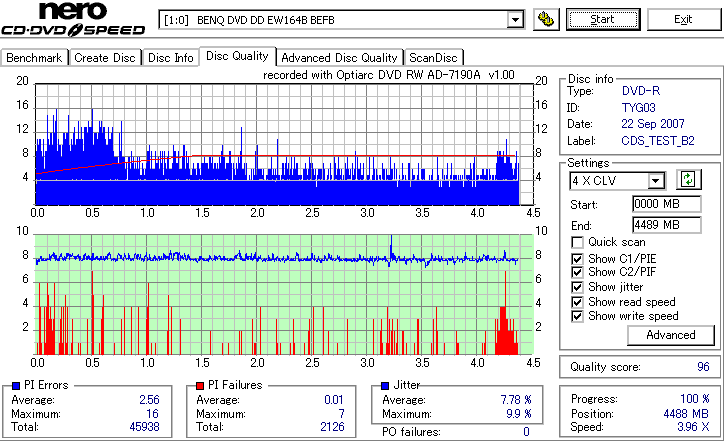Click the Start button
The width and height of the screenshot is (724, 441).
[603, 19]
